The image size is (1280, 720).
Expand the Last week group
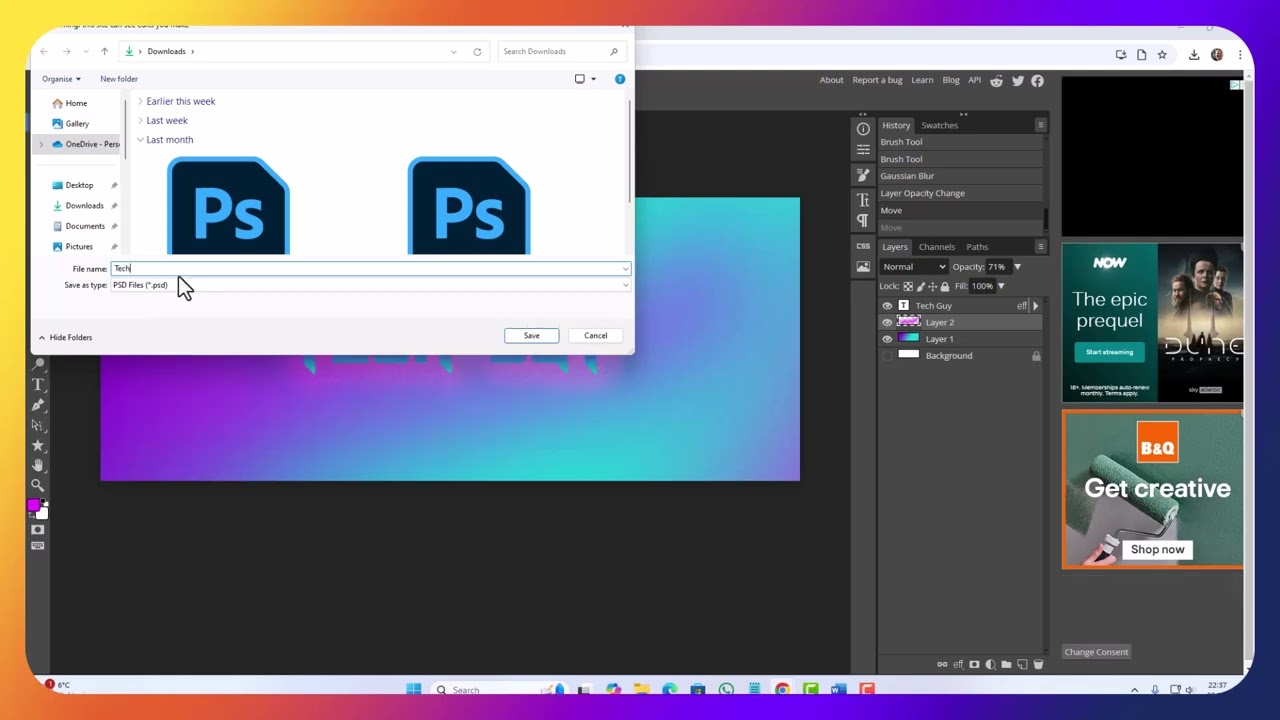140,121
